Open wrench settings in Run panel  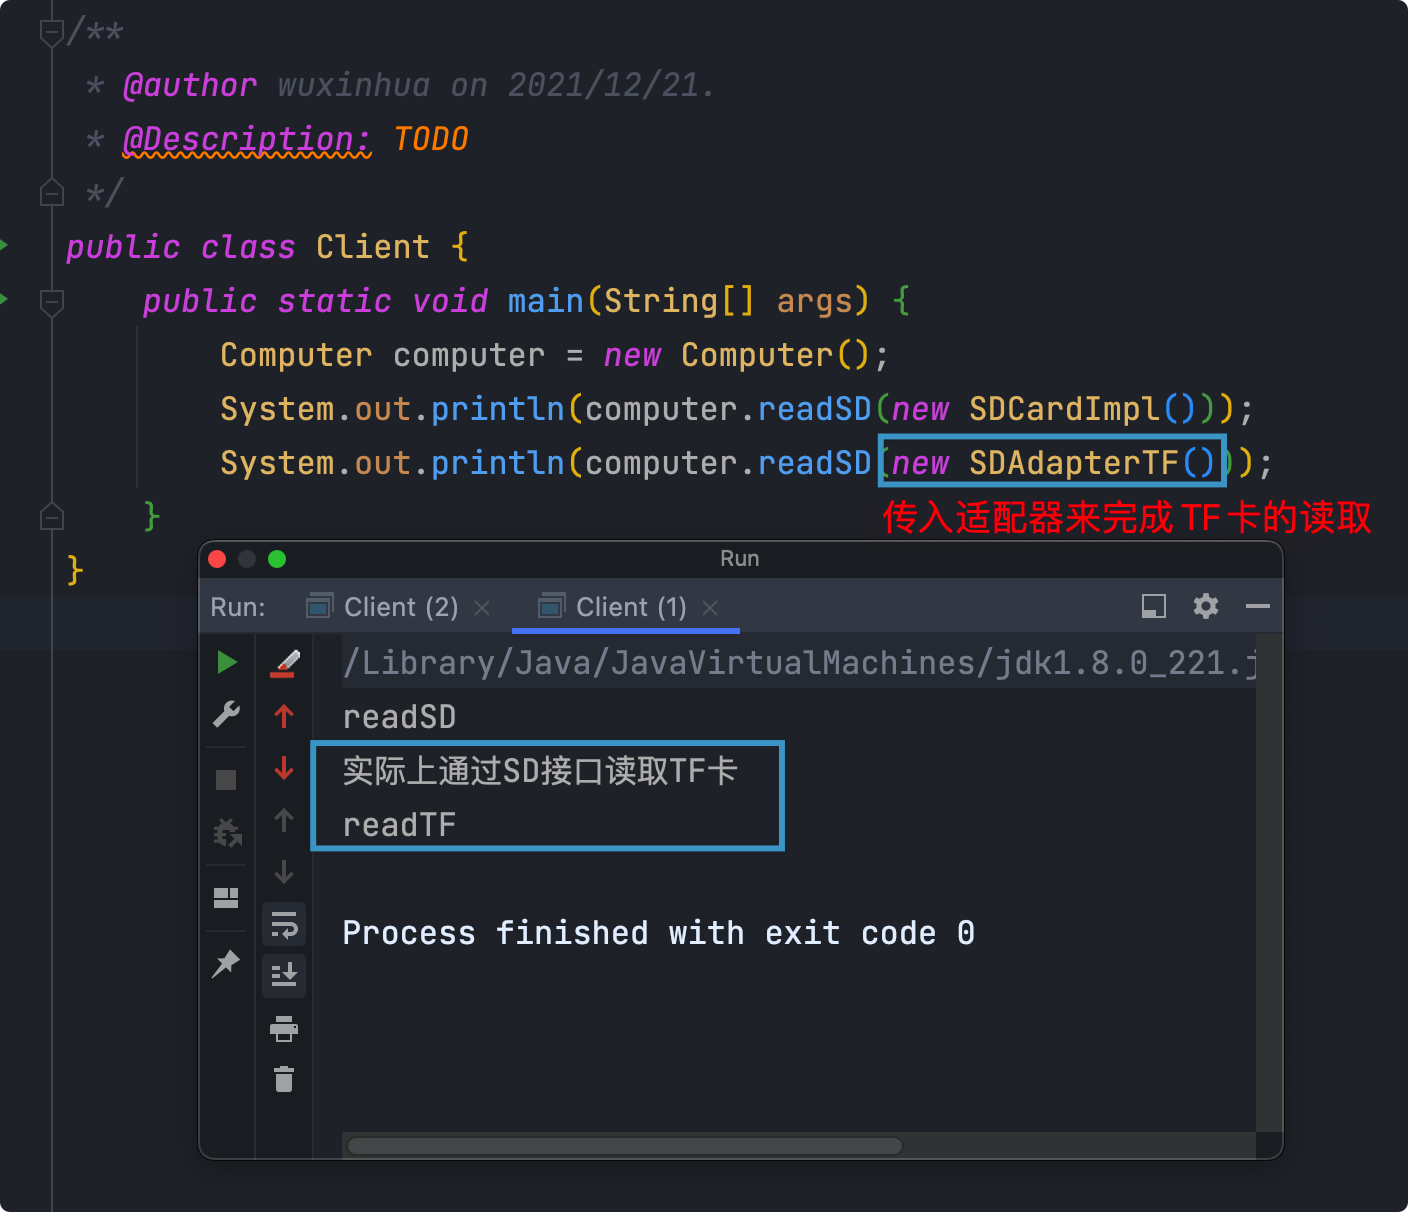coord(227,714)
